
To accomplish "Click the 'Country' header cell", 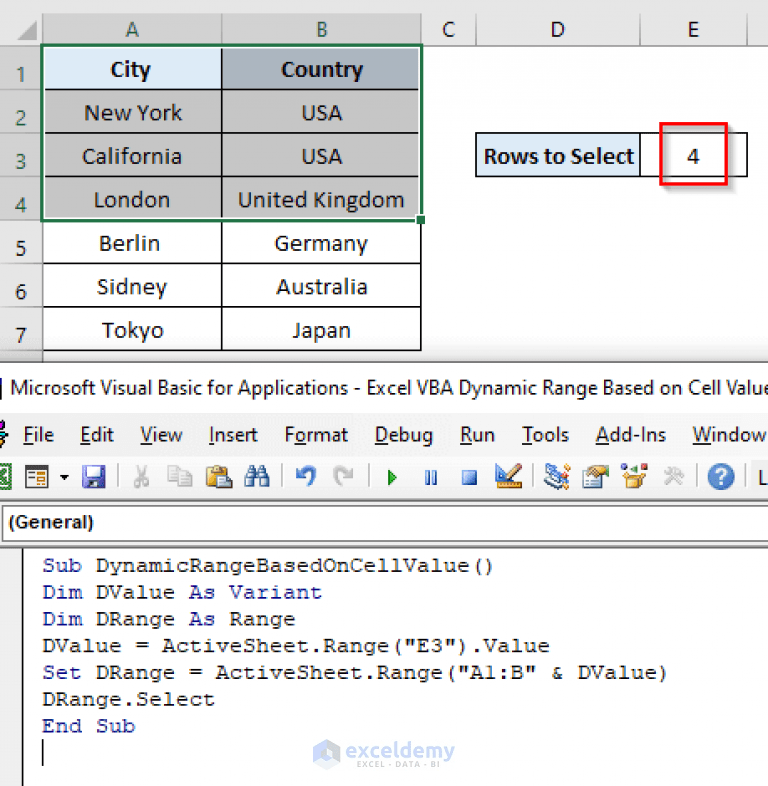I will [x=321, y=69].
